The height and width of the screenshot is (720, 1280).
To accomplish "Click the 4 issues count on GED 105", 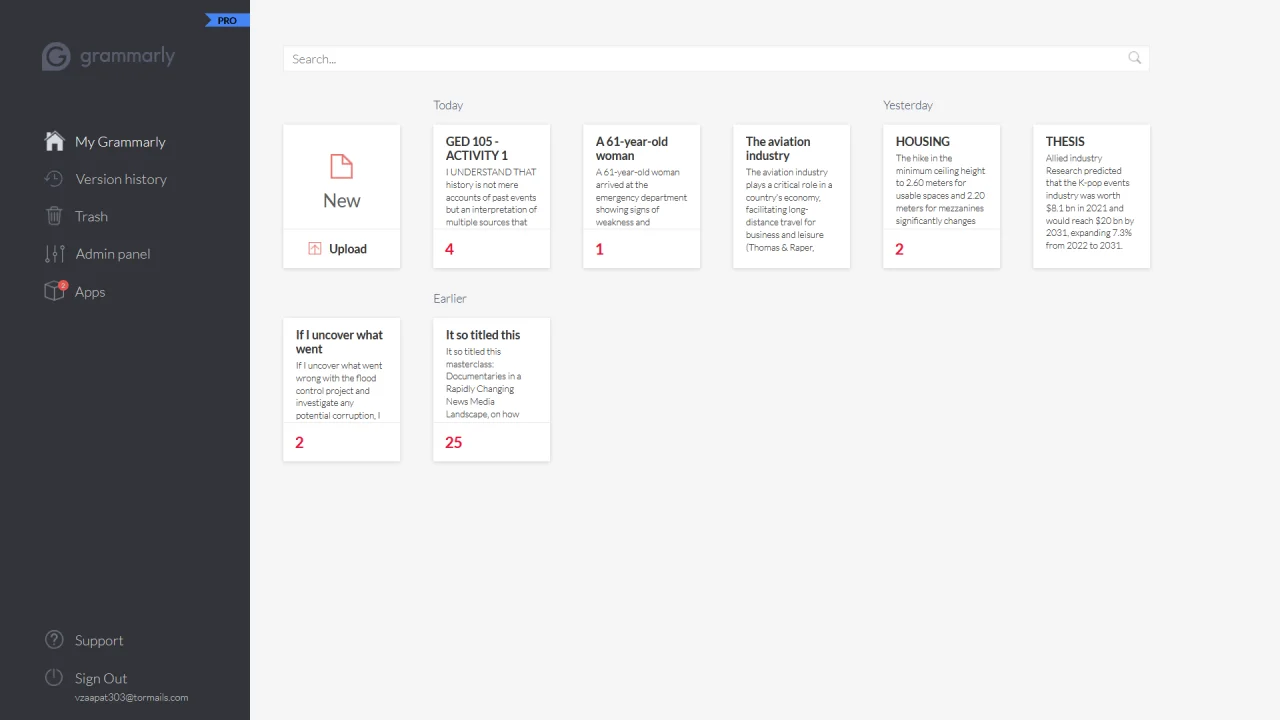I will tap(449, 249).
